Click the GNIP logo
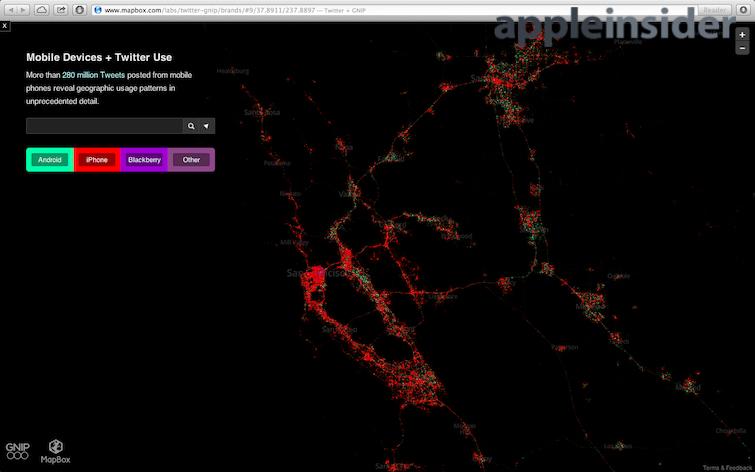Screen dimensions: 755x472 point(17,451)
